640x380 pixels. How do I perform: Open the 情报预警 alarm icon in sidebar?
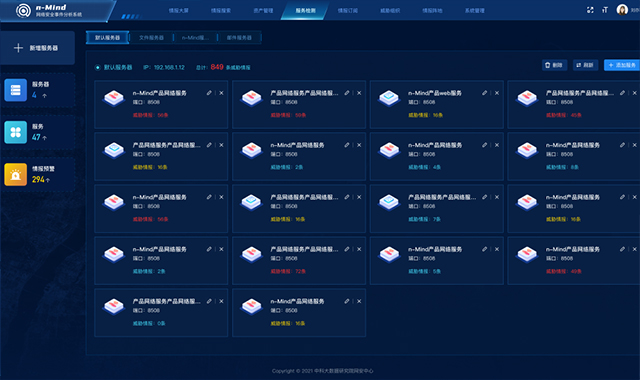(x=16, y=175)
